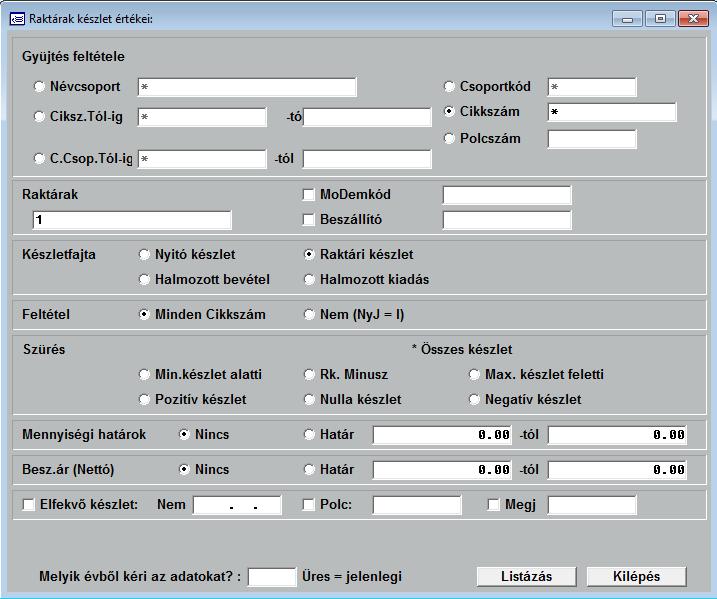Enable the MoDemkód checkbox
The height and width of the screenshot is (599, 717).
(x=309, y=195)
